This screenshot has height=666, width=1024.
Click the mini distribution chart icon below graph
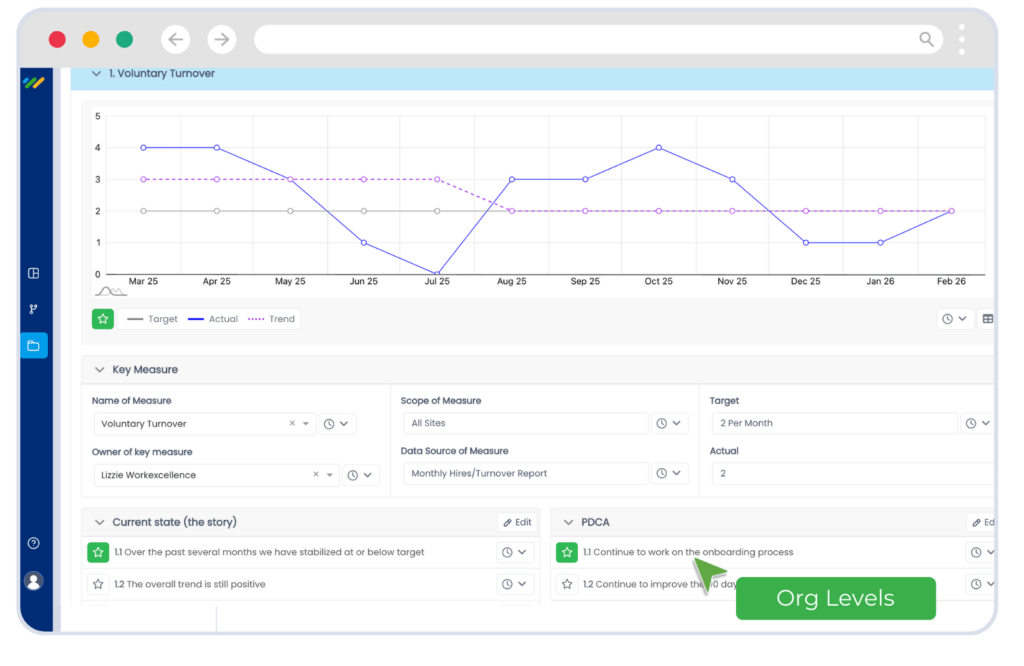point(110,291)
